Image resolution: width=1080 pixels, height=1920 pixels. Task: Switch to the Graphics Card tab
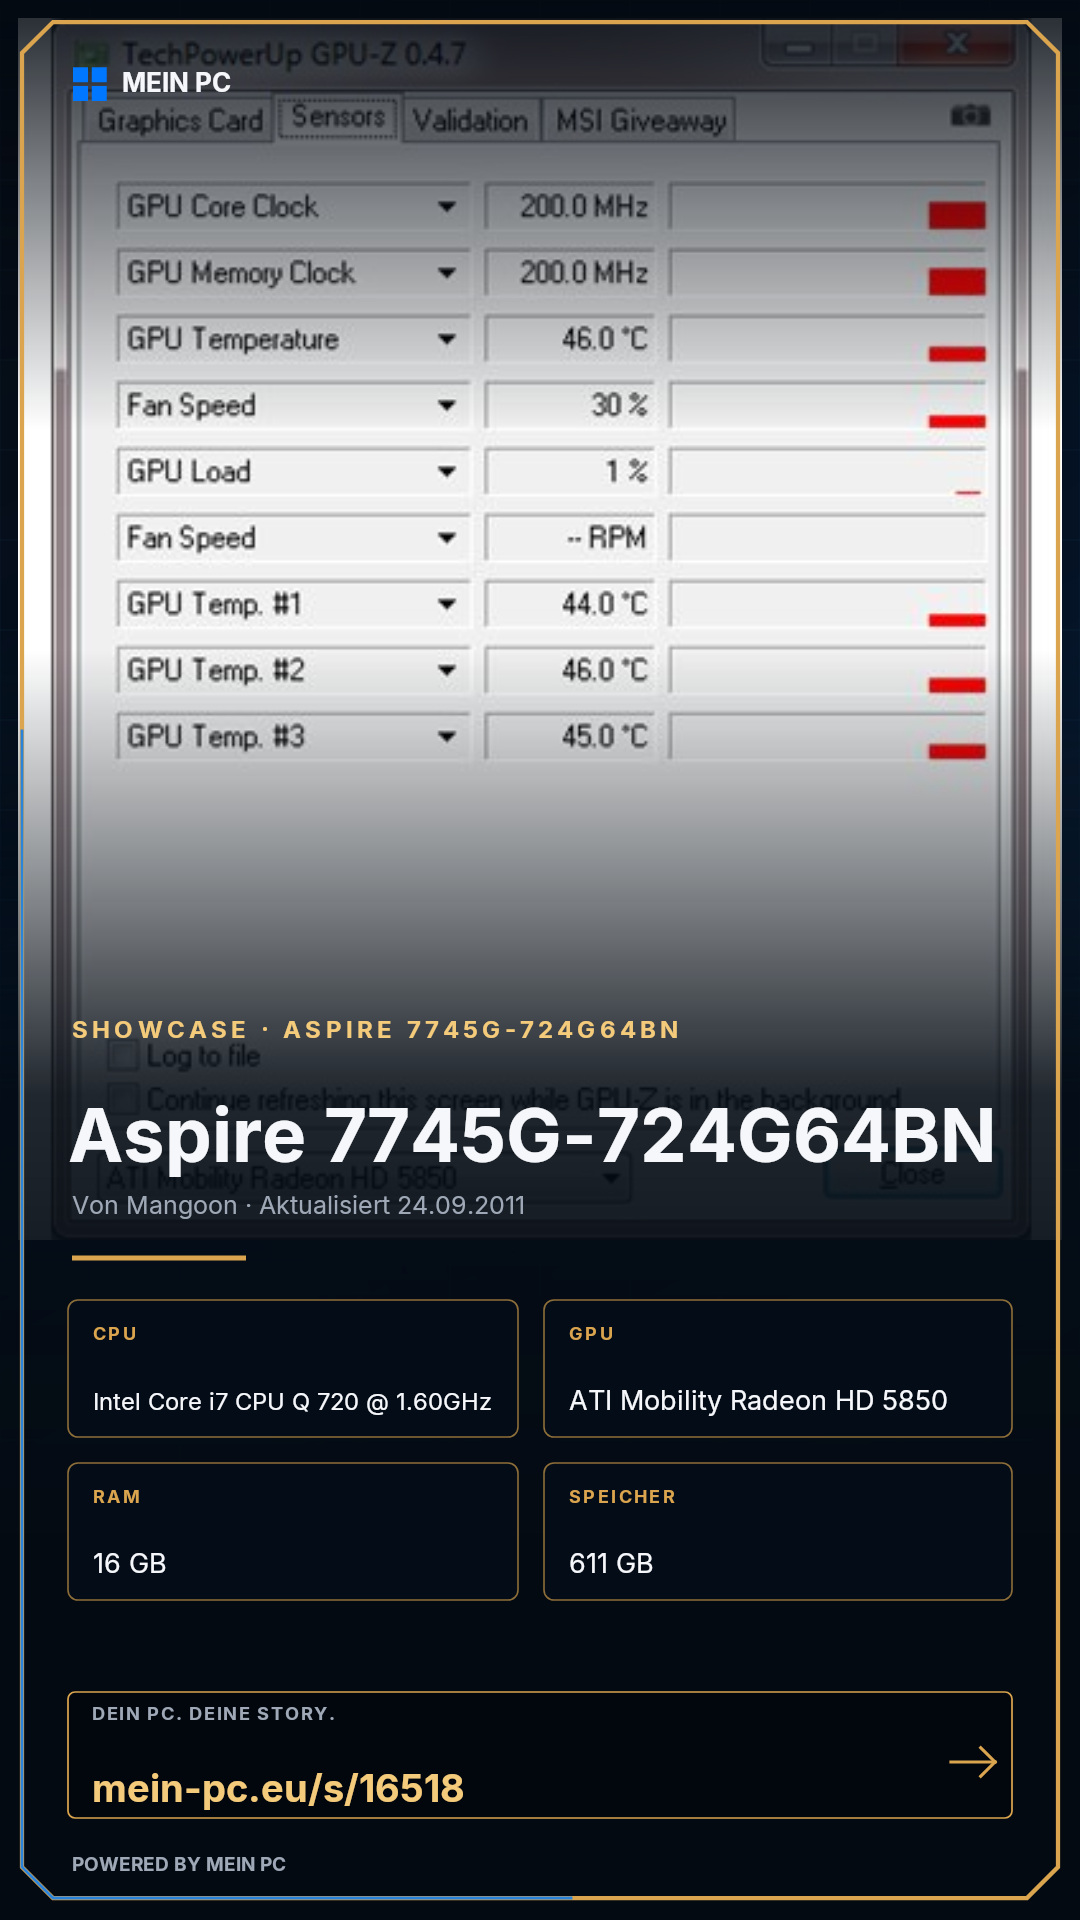point(180,121)
